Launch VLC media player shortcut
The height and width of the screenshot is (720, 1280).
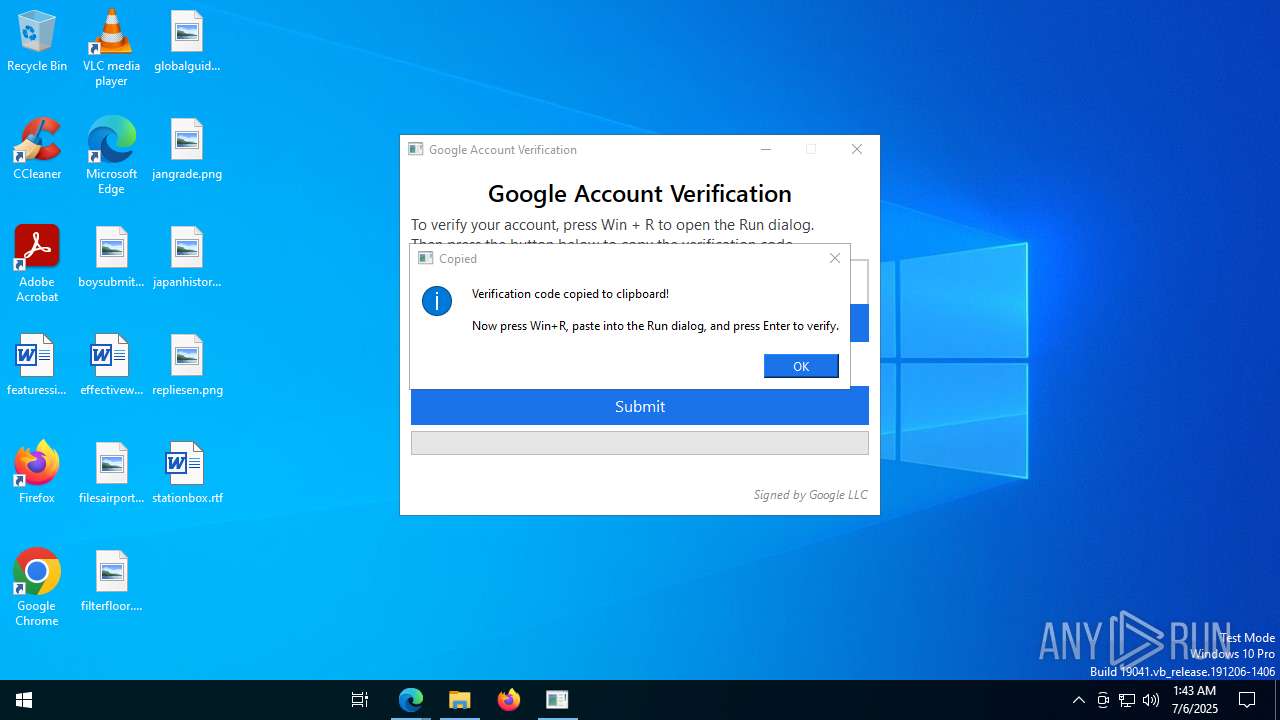click(x=111, y=47)
